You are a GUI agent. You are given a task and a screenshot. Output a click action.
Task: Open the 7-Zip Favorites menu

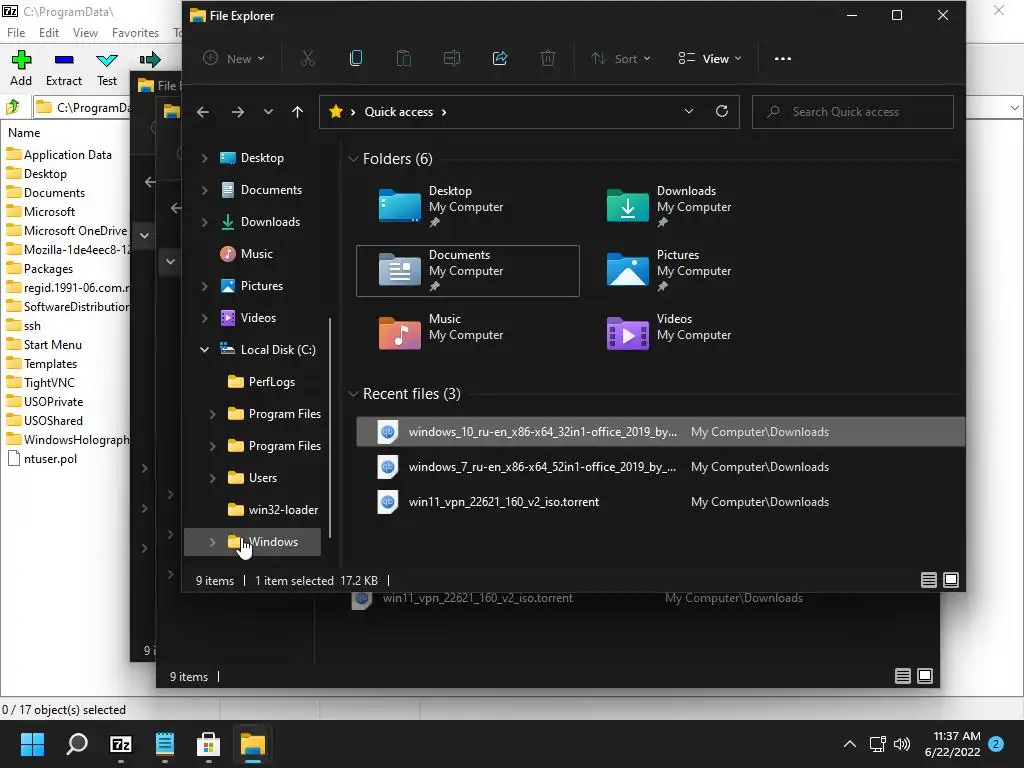click(135, 33)
